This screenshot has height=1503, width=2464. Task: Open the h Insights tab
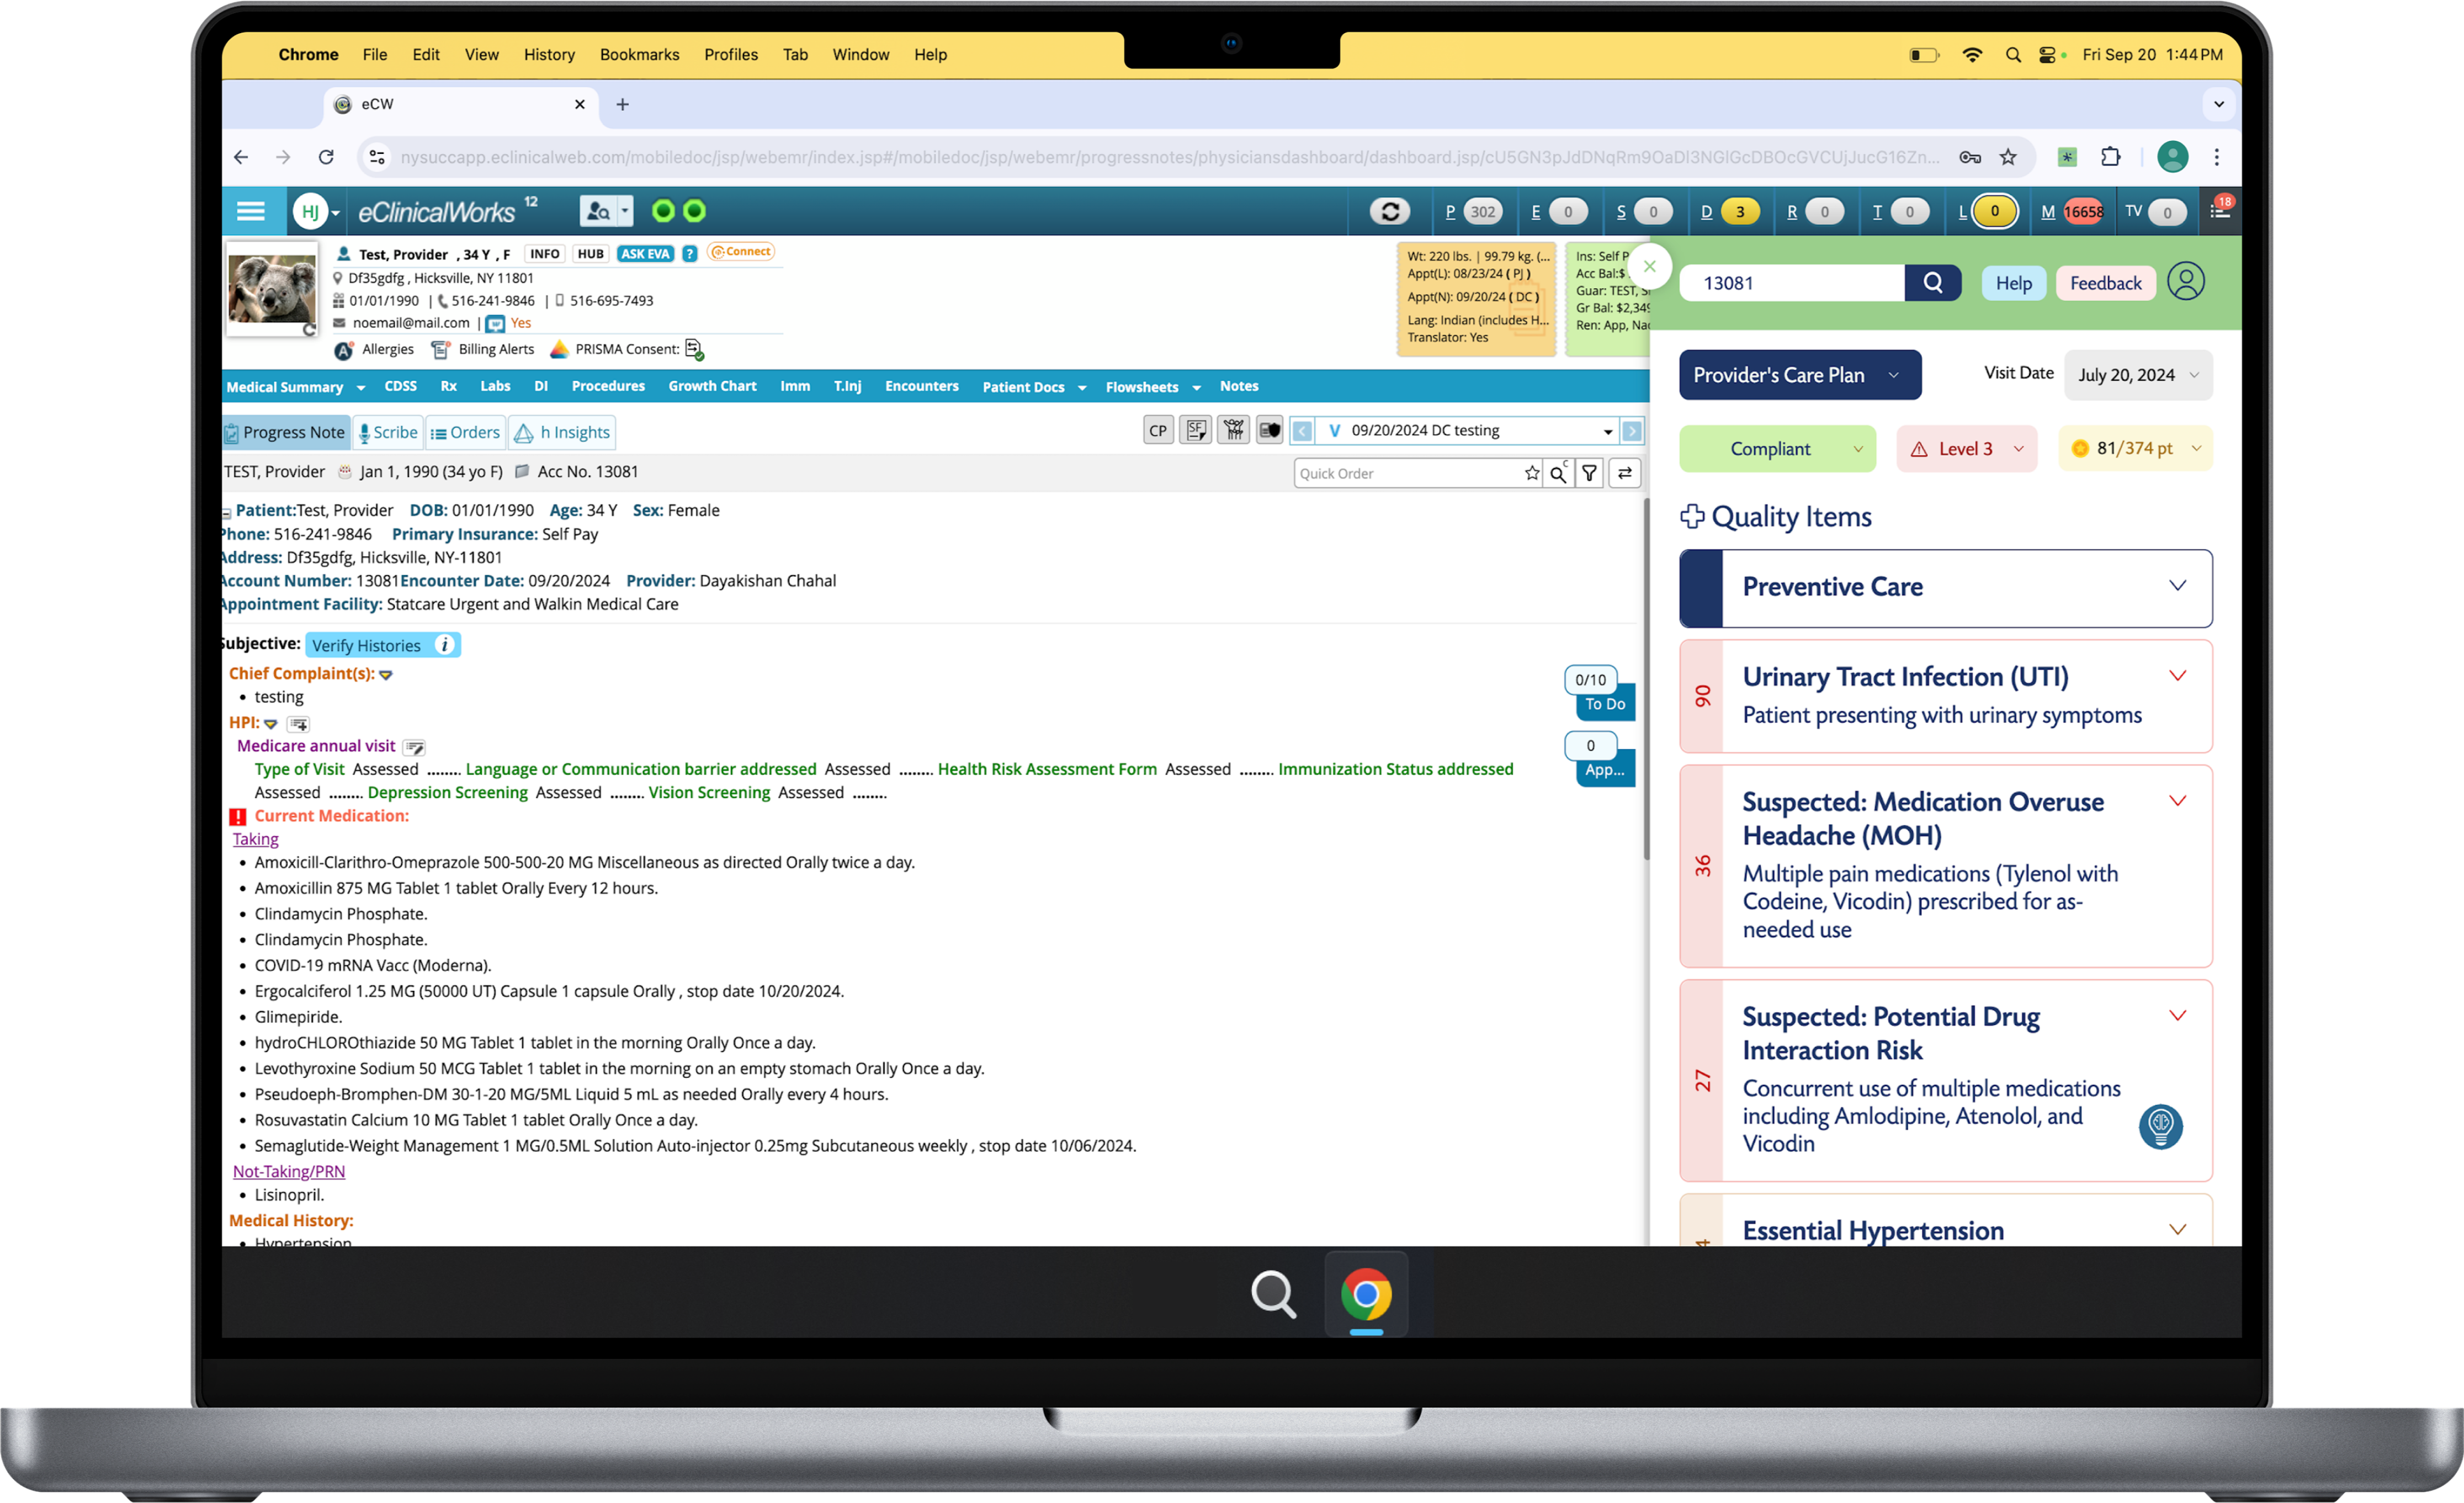(x=562, y=432)
